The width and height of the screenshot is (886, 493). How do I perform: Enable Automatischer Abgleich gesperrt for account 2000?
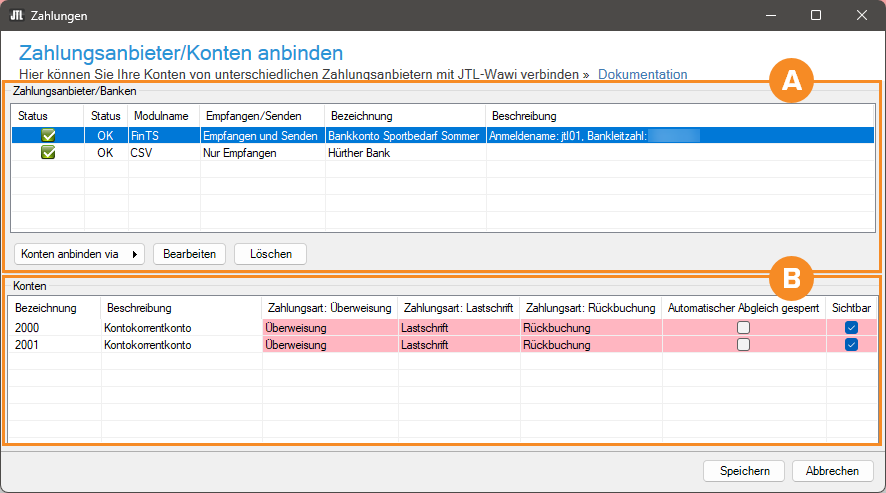pyautogui.click(x=743, y=328)
